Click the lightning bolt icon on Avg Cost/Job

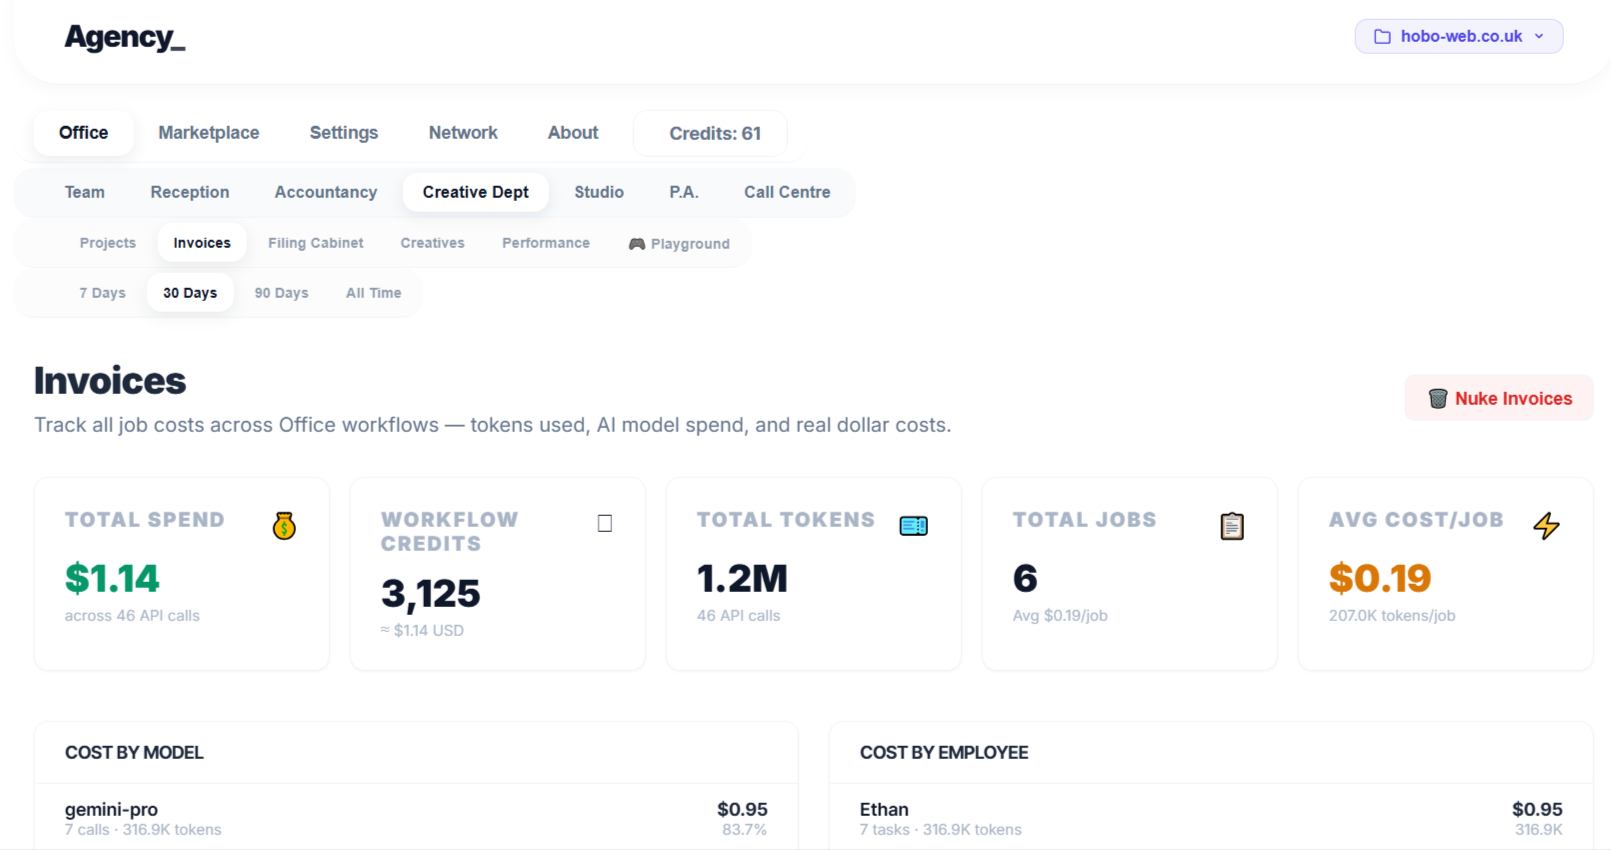click(1546, 525)
